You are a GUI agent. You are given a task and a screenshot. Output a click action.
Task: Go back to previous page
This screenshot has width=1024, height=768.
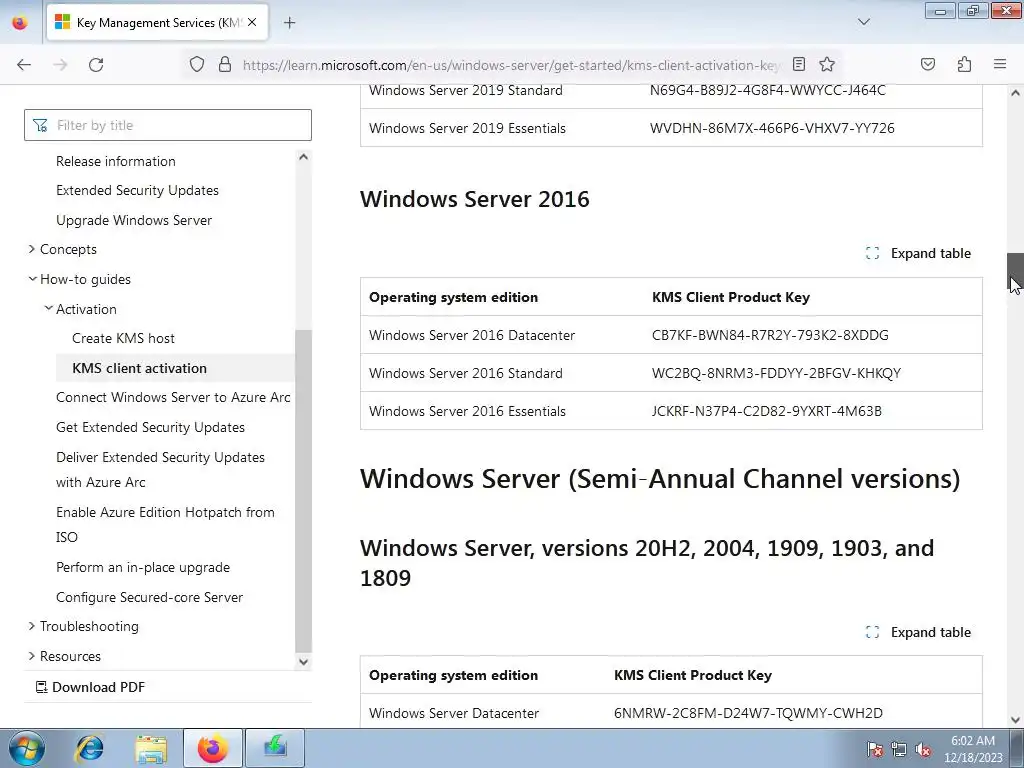pos(24,65)
